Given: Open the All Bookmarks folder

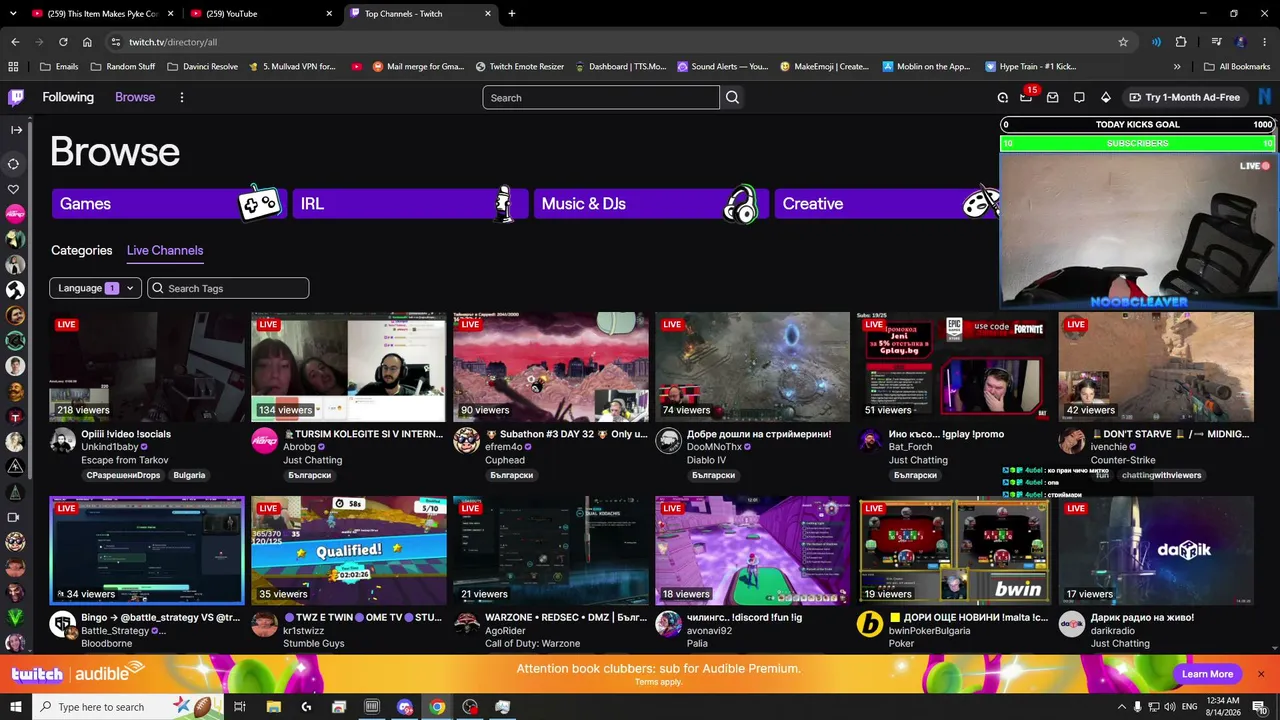Looking at the screenshot, I should click(1237, 67).
